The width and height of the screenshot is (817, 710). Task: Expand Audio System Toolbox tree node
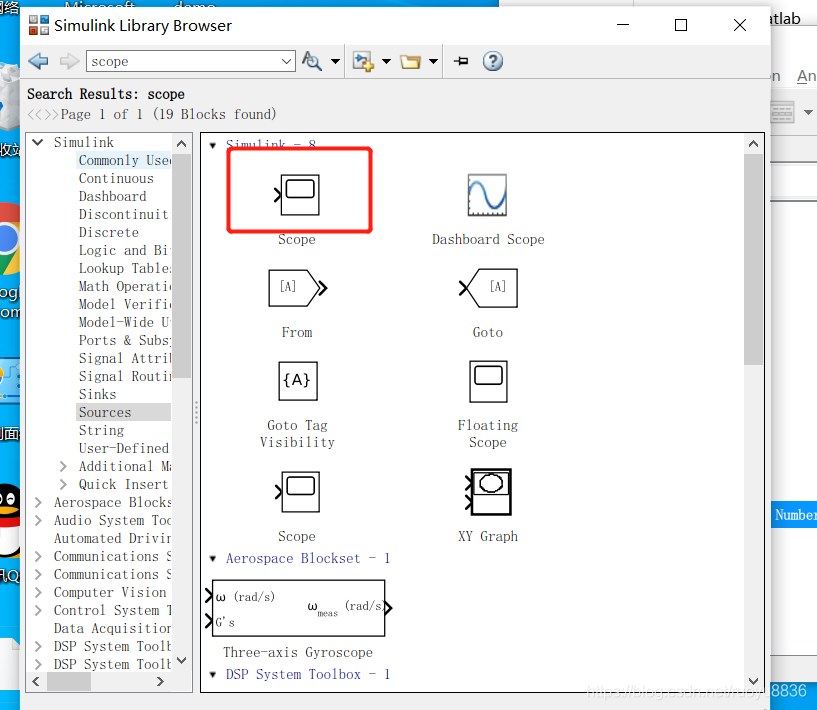(38, 520)
